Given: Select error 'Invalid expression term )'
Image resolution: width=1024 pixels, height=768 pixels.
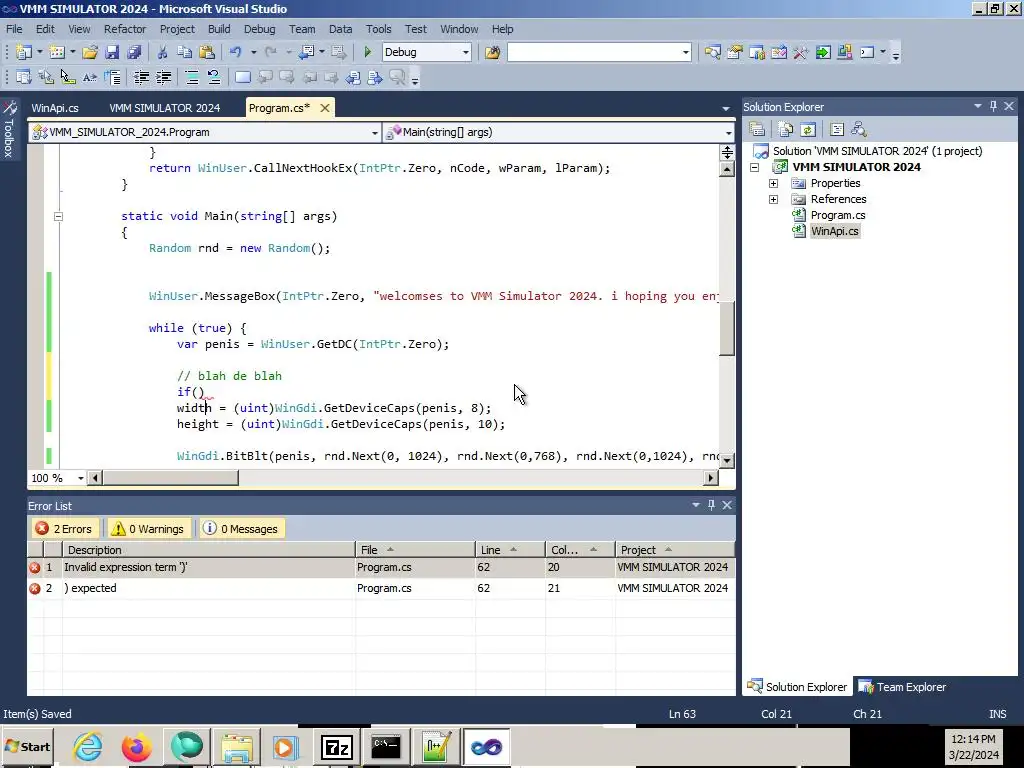Looking at the screenshot, I should click(381, 567).
